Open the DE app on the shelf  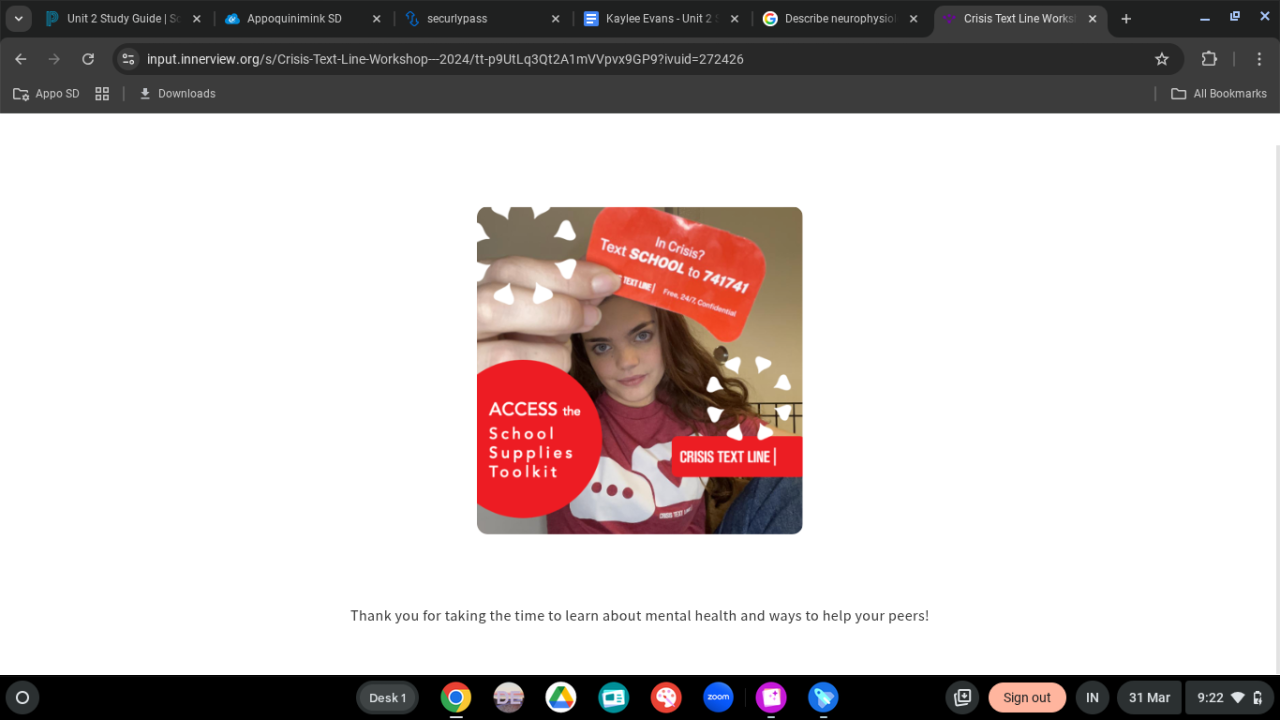coord(509,697)
